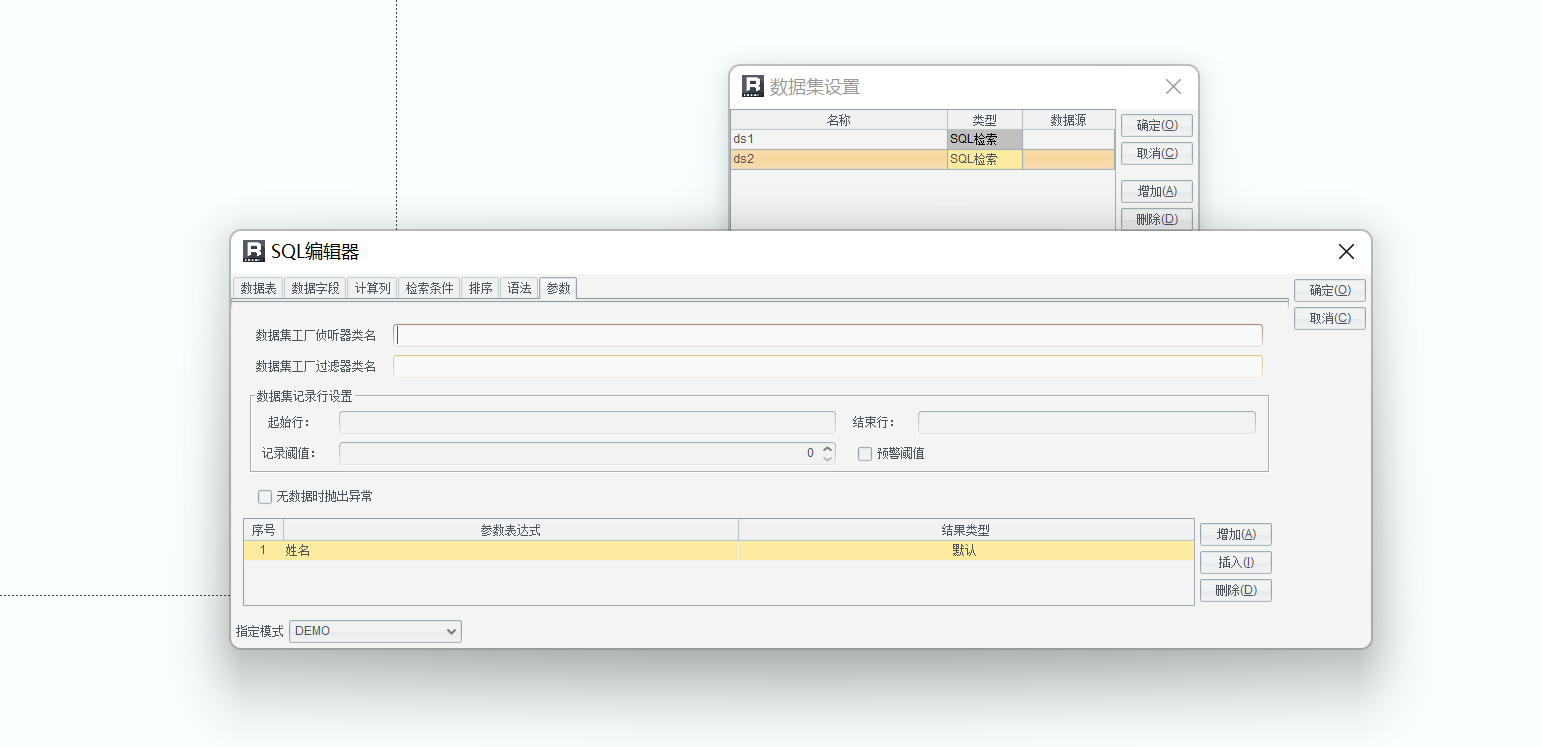Screen dimensions: 1542x747
Task: Click the 数据集工厂过滤器类名 input field
Action: point(828,366)
